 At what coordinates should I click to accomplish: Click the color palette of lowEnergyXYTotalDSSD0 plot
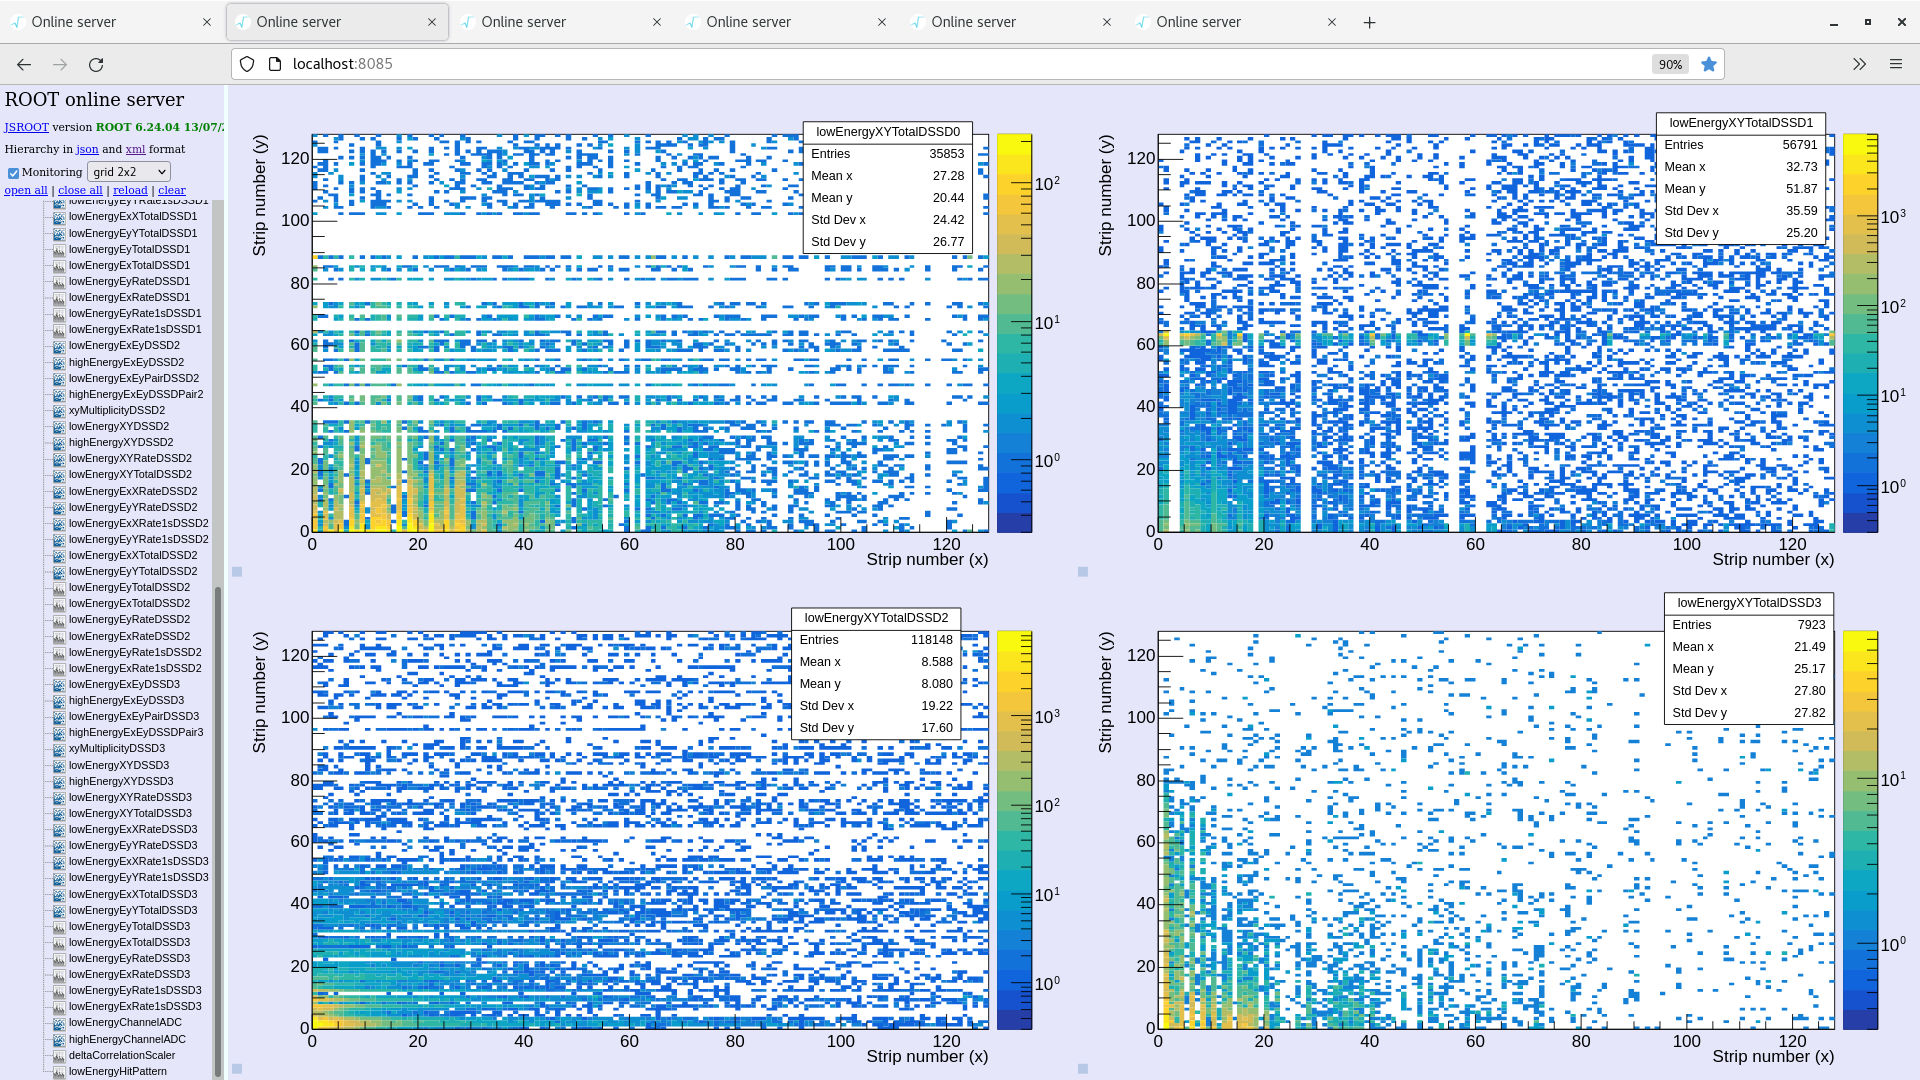1014,333
